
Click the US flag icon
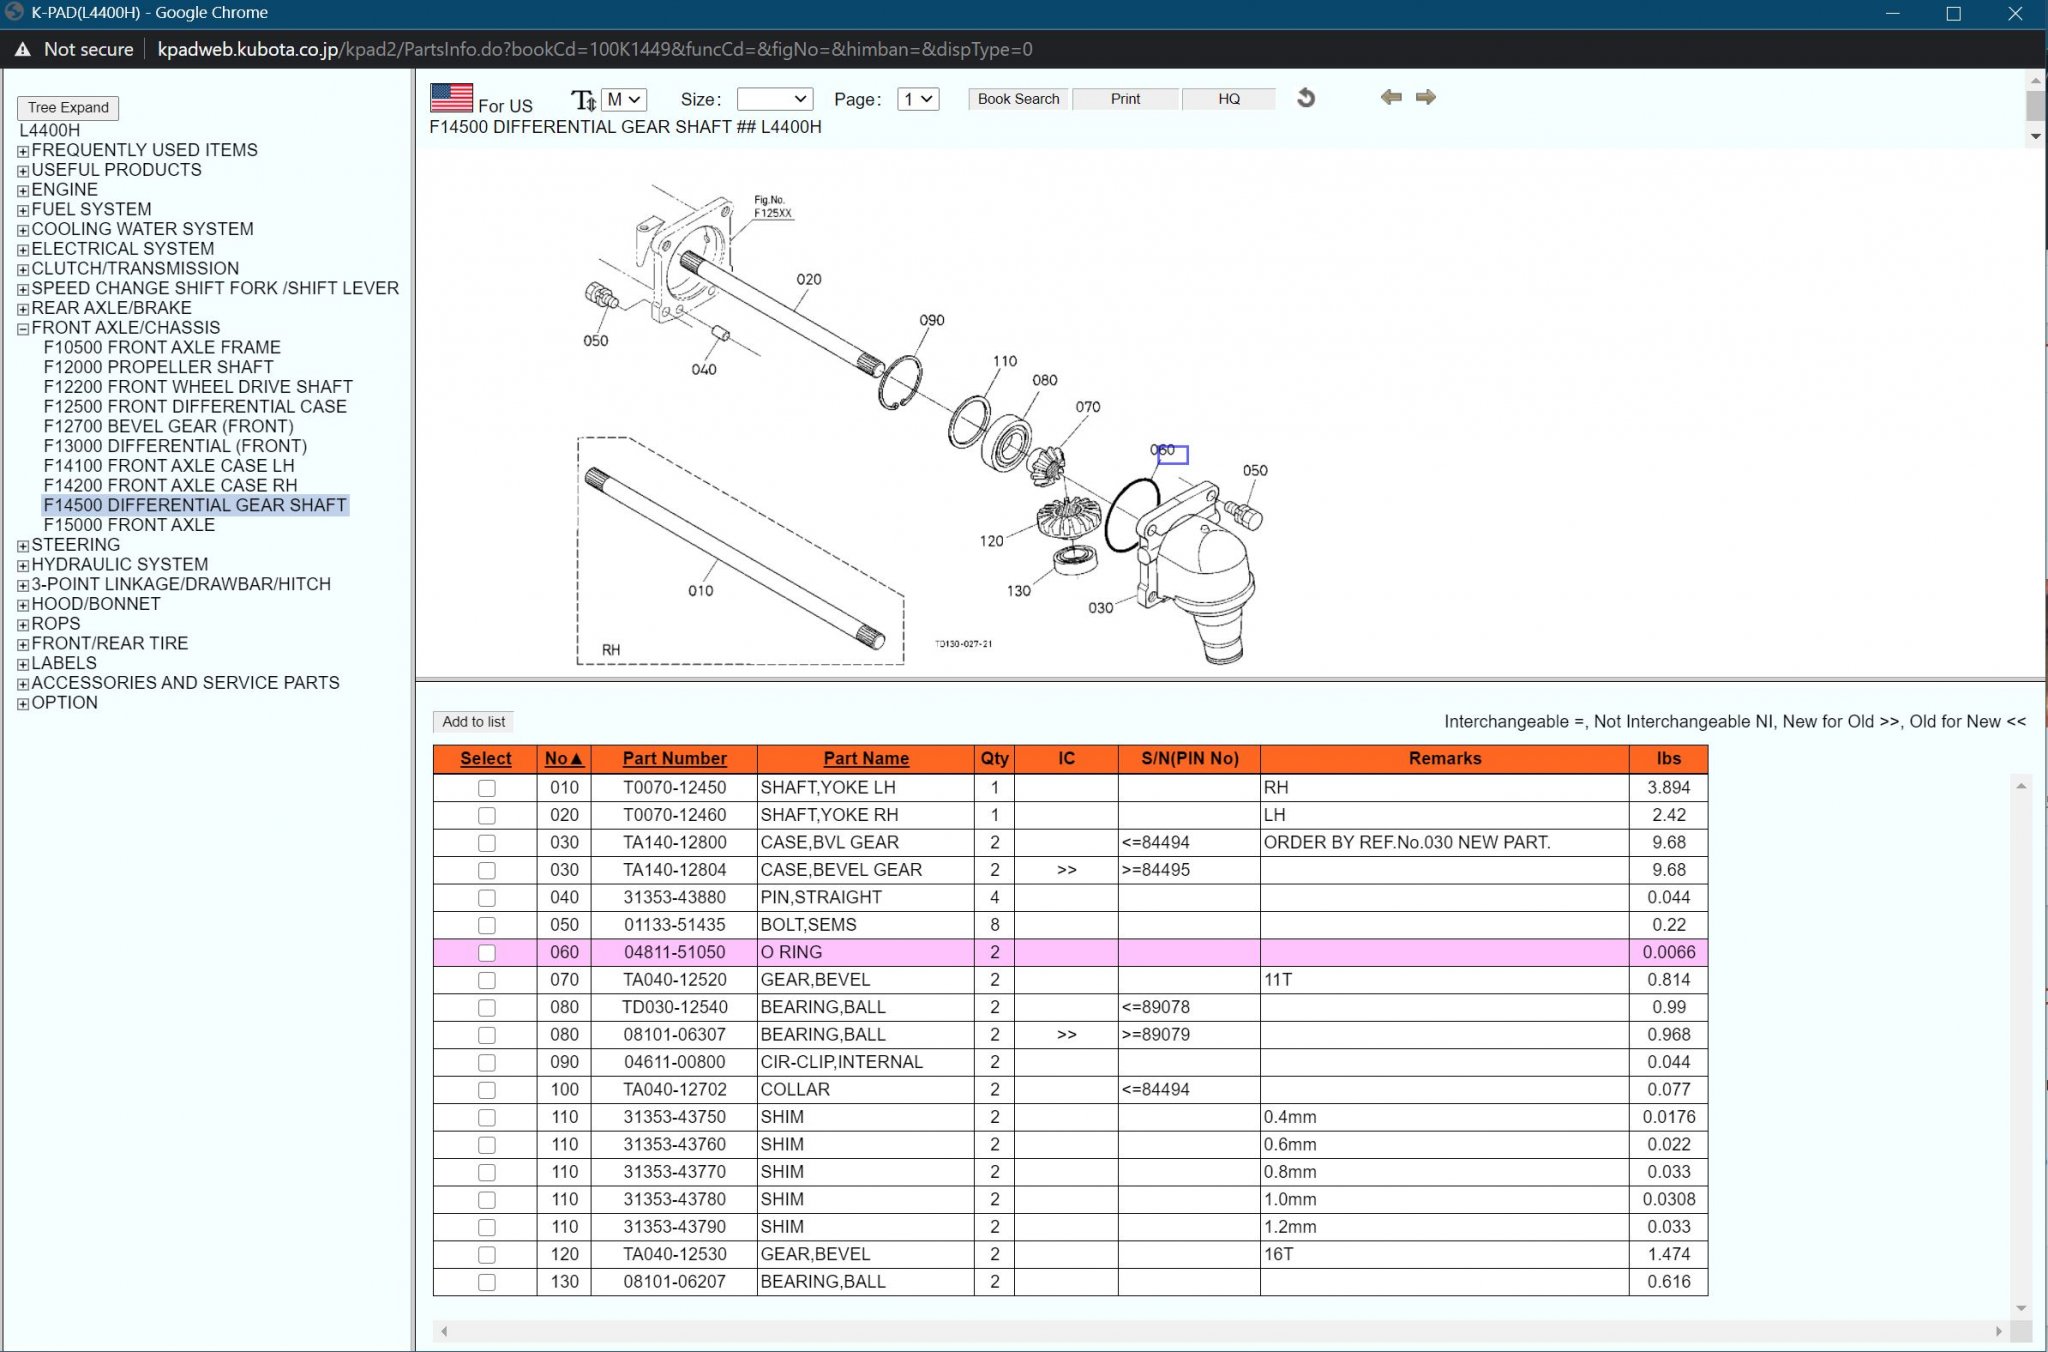(x=451, y=98)
